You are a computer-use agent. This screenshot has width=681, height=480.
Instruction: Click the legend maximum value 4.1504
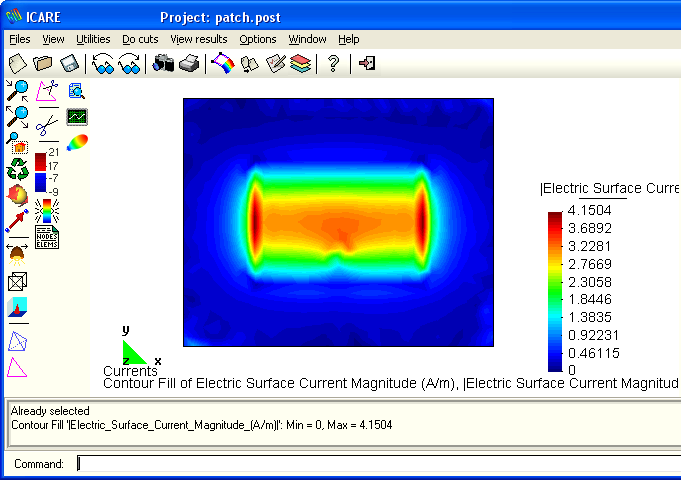[x=589, y=210]
